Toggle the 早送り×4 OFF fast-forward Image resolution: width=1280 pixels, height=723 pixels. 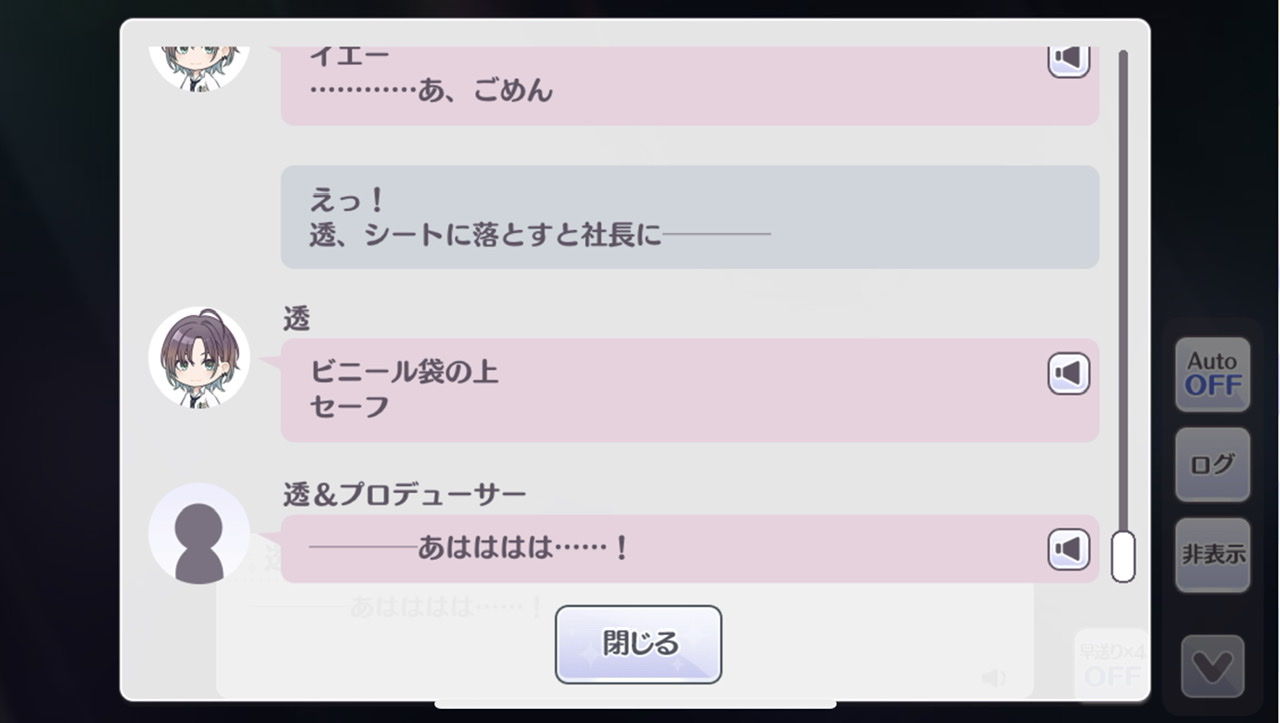click(x=1111, y=664)
